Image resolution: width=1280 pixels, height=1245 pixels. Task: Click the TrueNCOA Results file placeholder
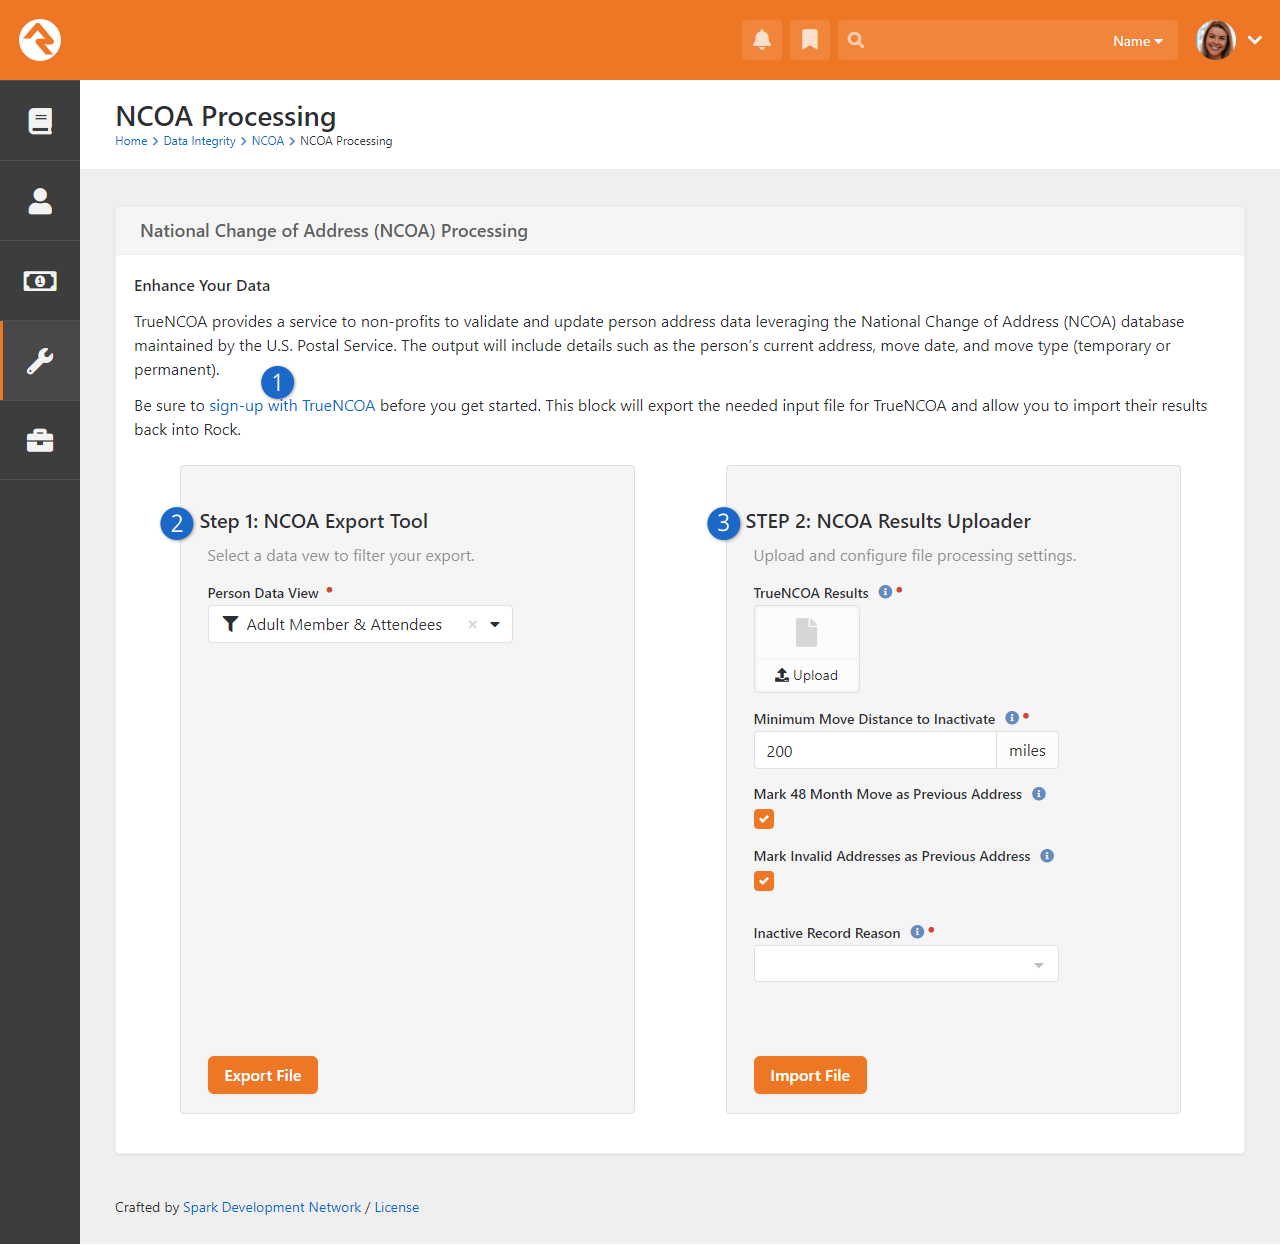point(806,632)
